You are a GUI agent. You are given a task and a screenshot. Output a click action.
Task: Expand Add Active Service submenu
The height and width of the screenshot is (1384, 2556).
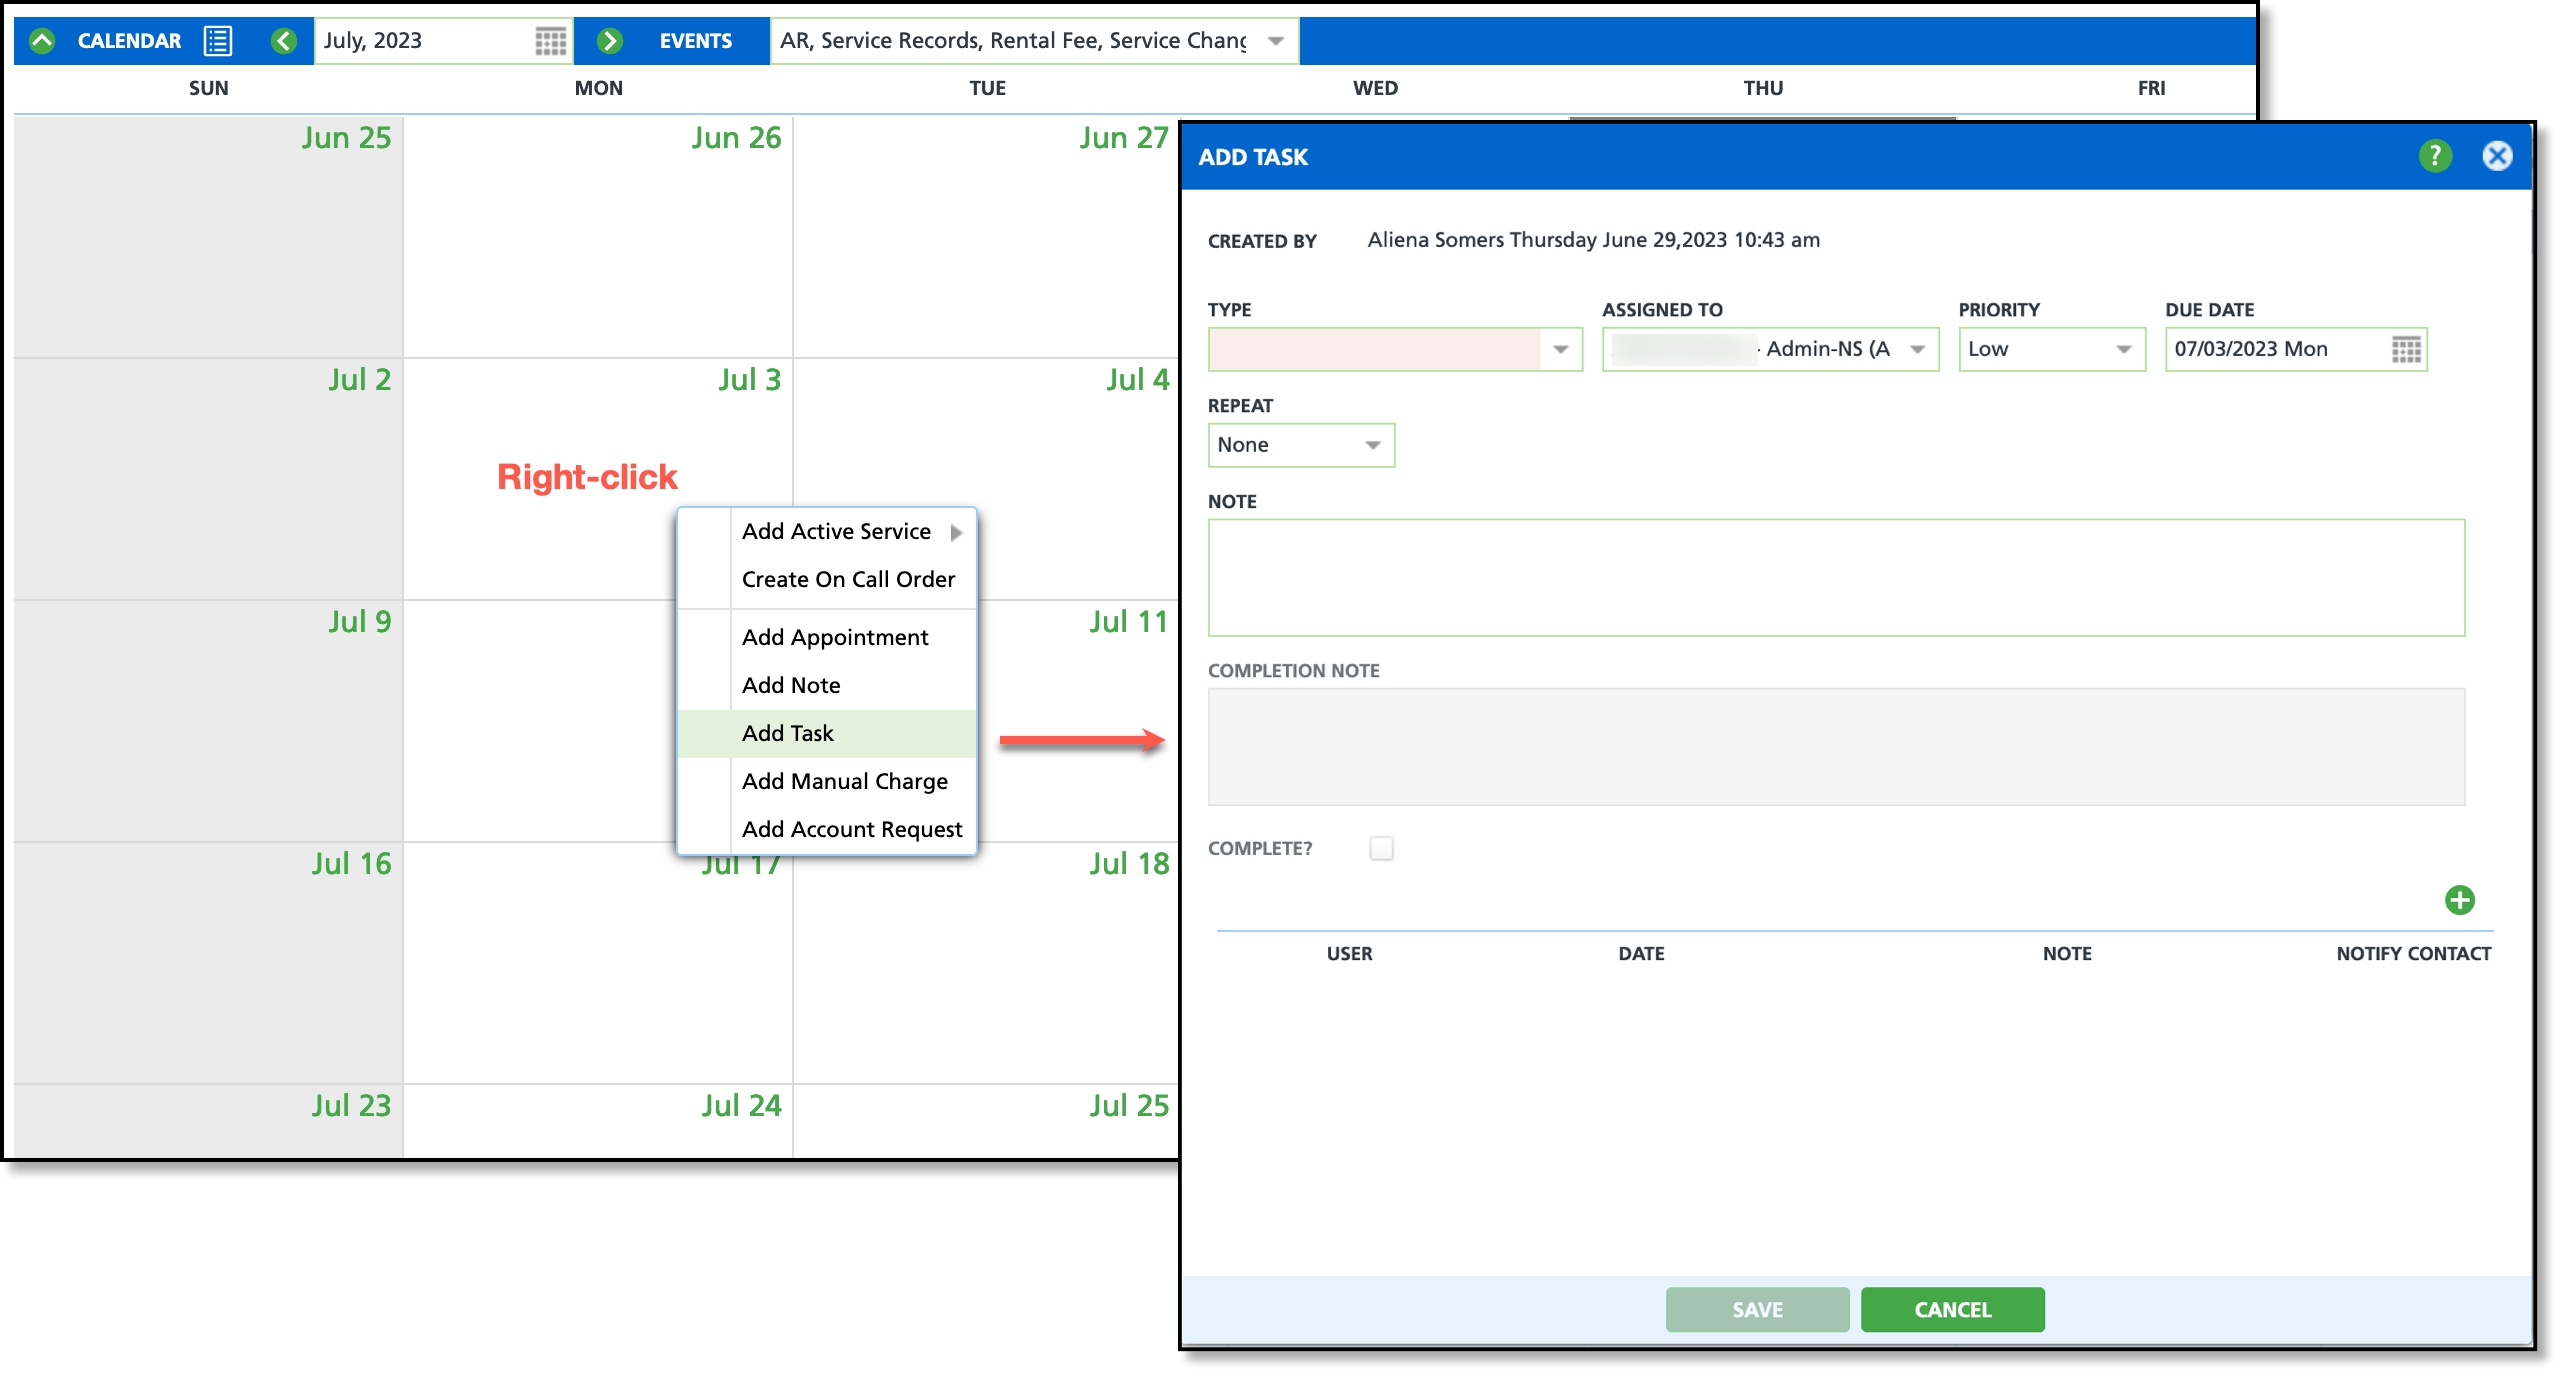point(837,531)
